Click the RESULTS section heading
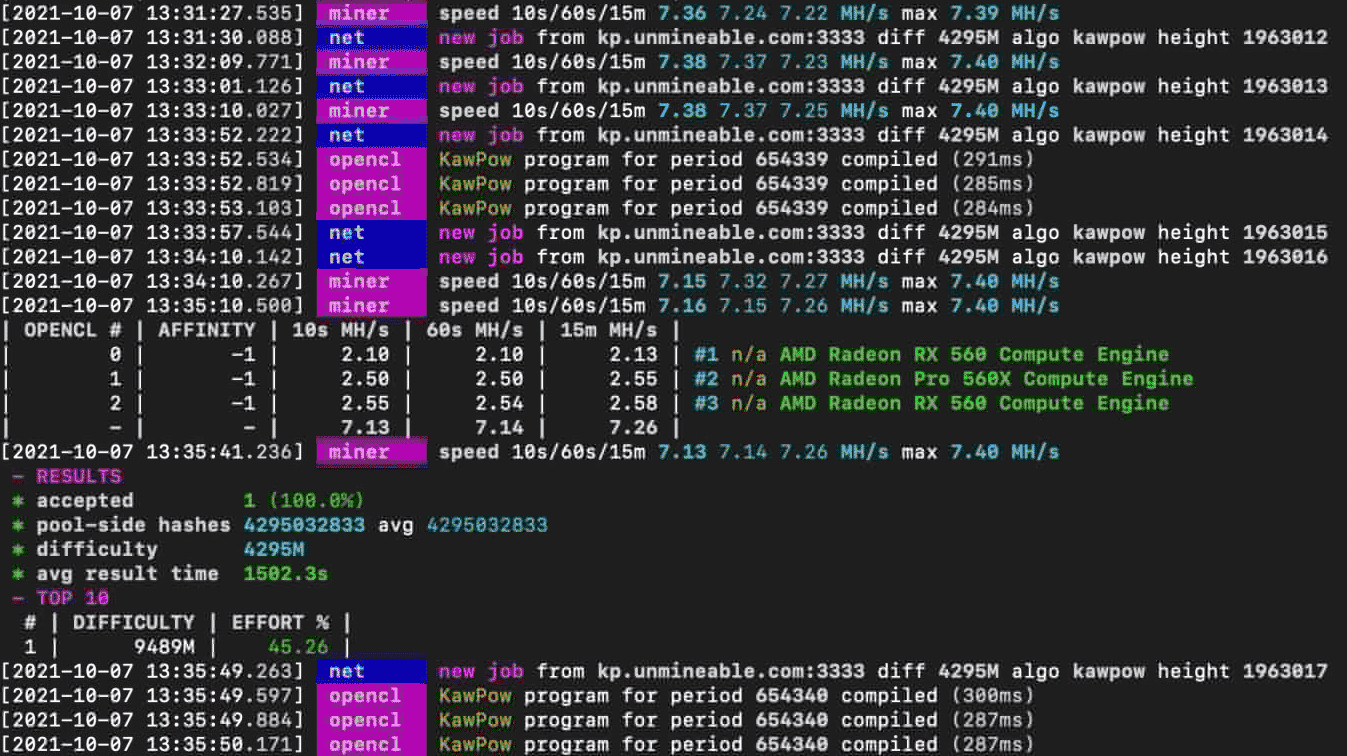The height and width of the screenshot is (756, 1347). point(79,476)
